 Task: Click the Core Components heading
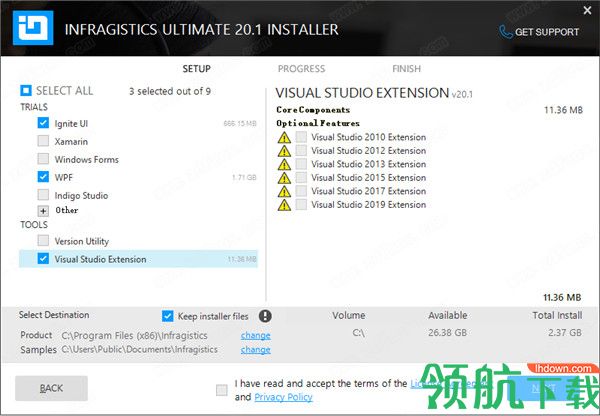313,110
